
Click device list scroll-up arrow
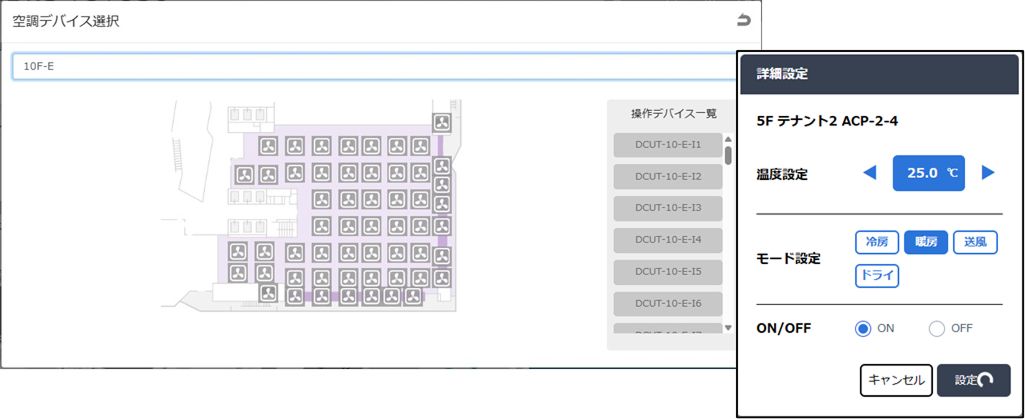click(728, 141)
